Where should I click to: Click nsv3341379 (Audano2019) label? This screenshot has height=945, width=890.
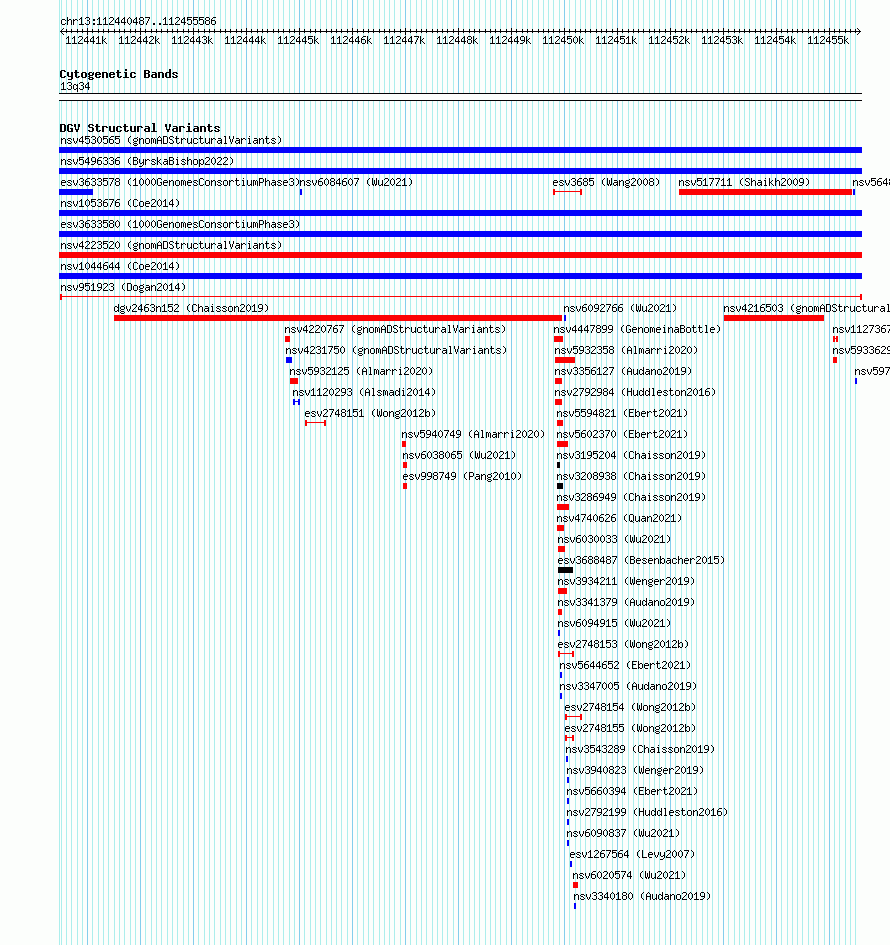click(x=626, y=602)
